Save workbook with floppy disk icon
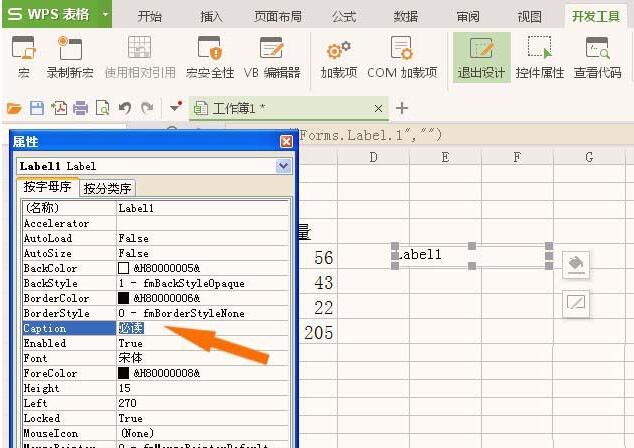This screenshot has height=448, width=634. (x=37, y=108)
